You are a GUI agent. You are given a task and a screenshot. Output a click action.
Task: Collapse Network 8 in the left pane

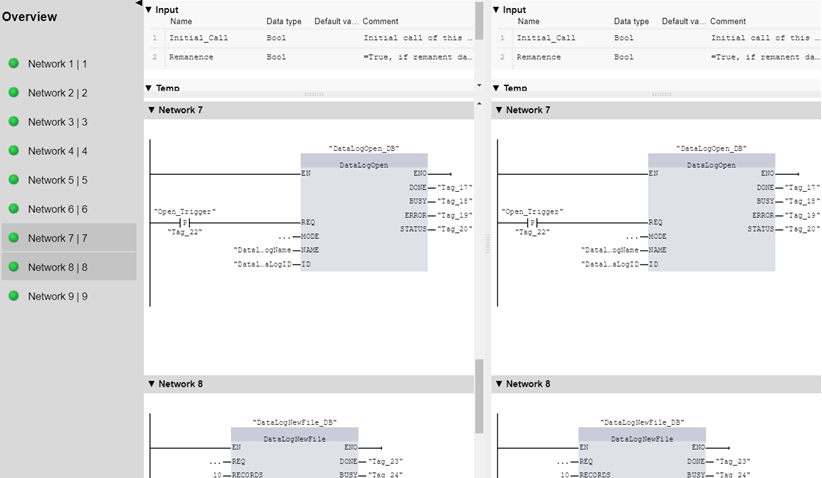coord(152,384)
